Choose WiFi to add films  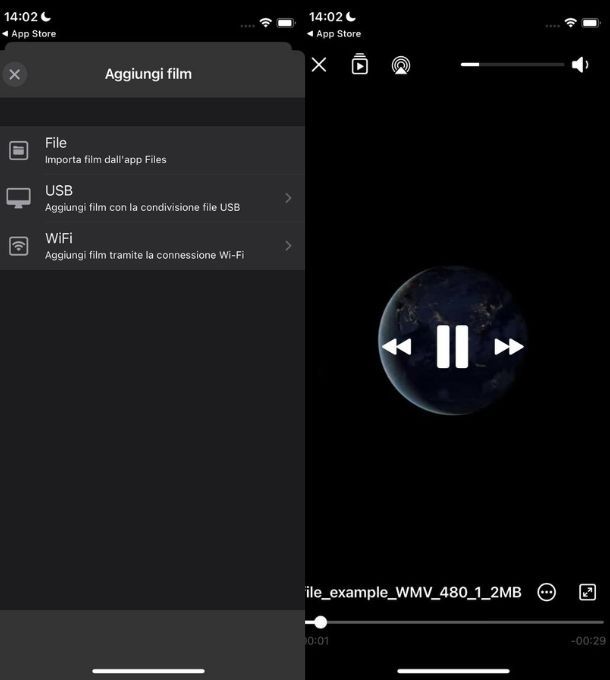tap(150, 246)
